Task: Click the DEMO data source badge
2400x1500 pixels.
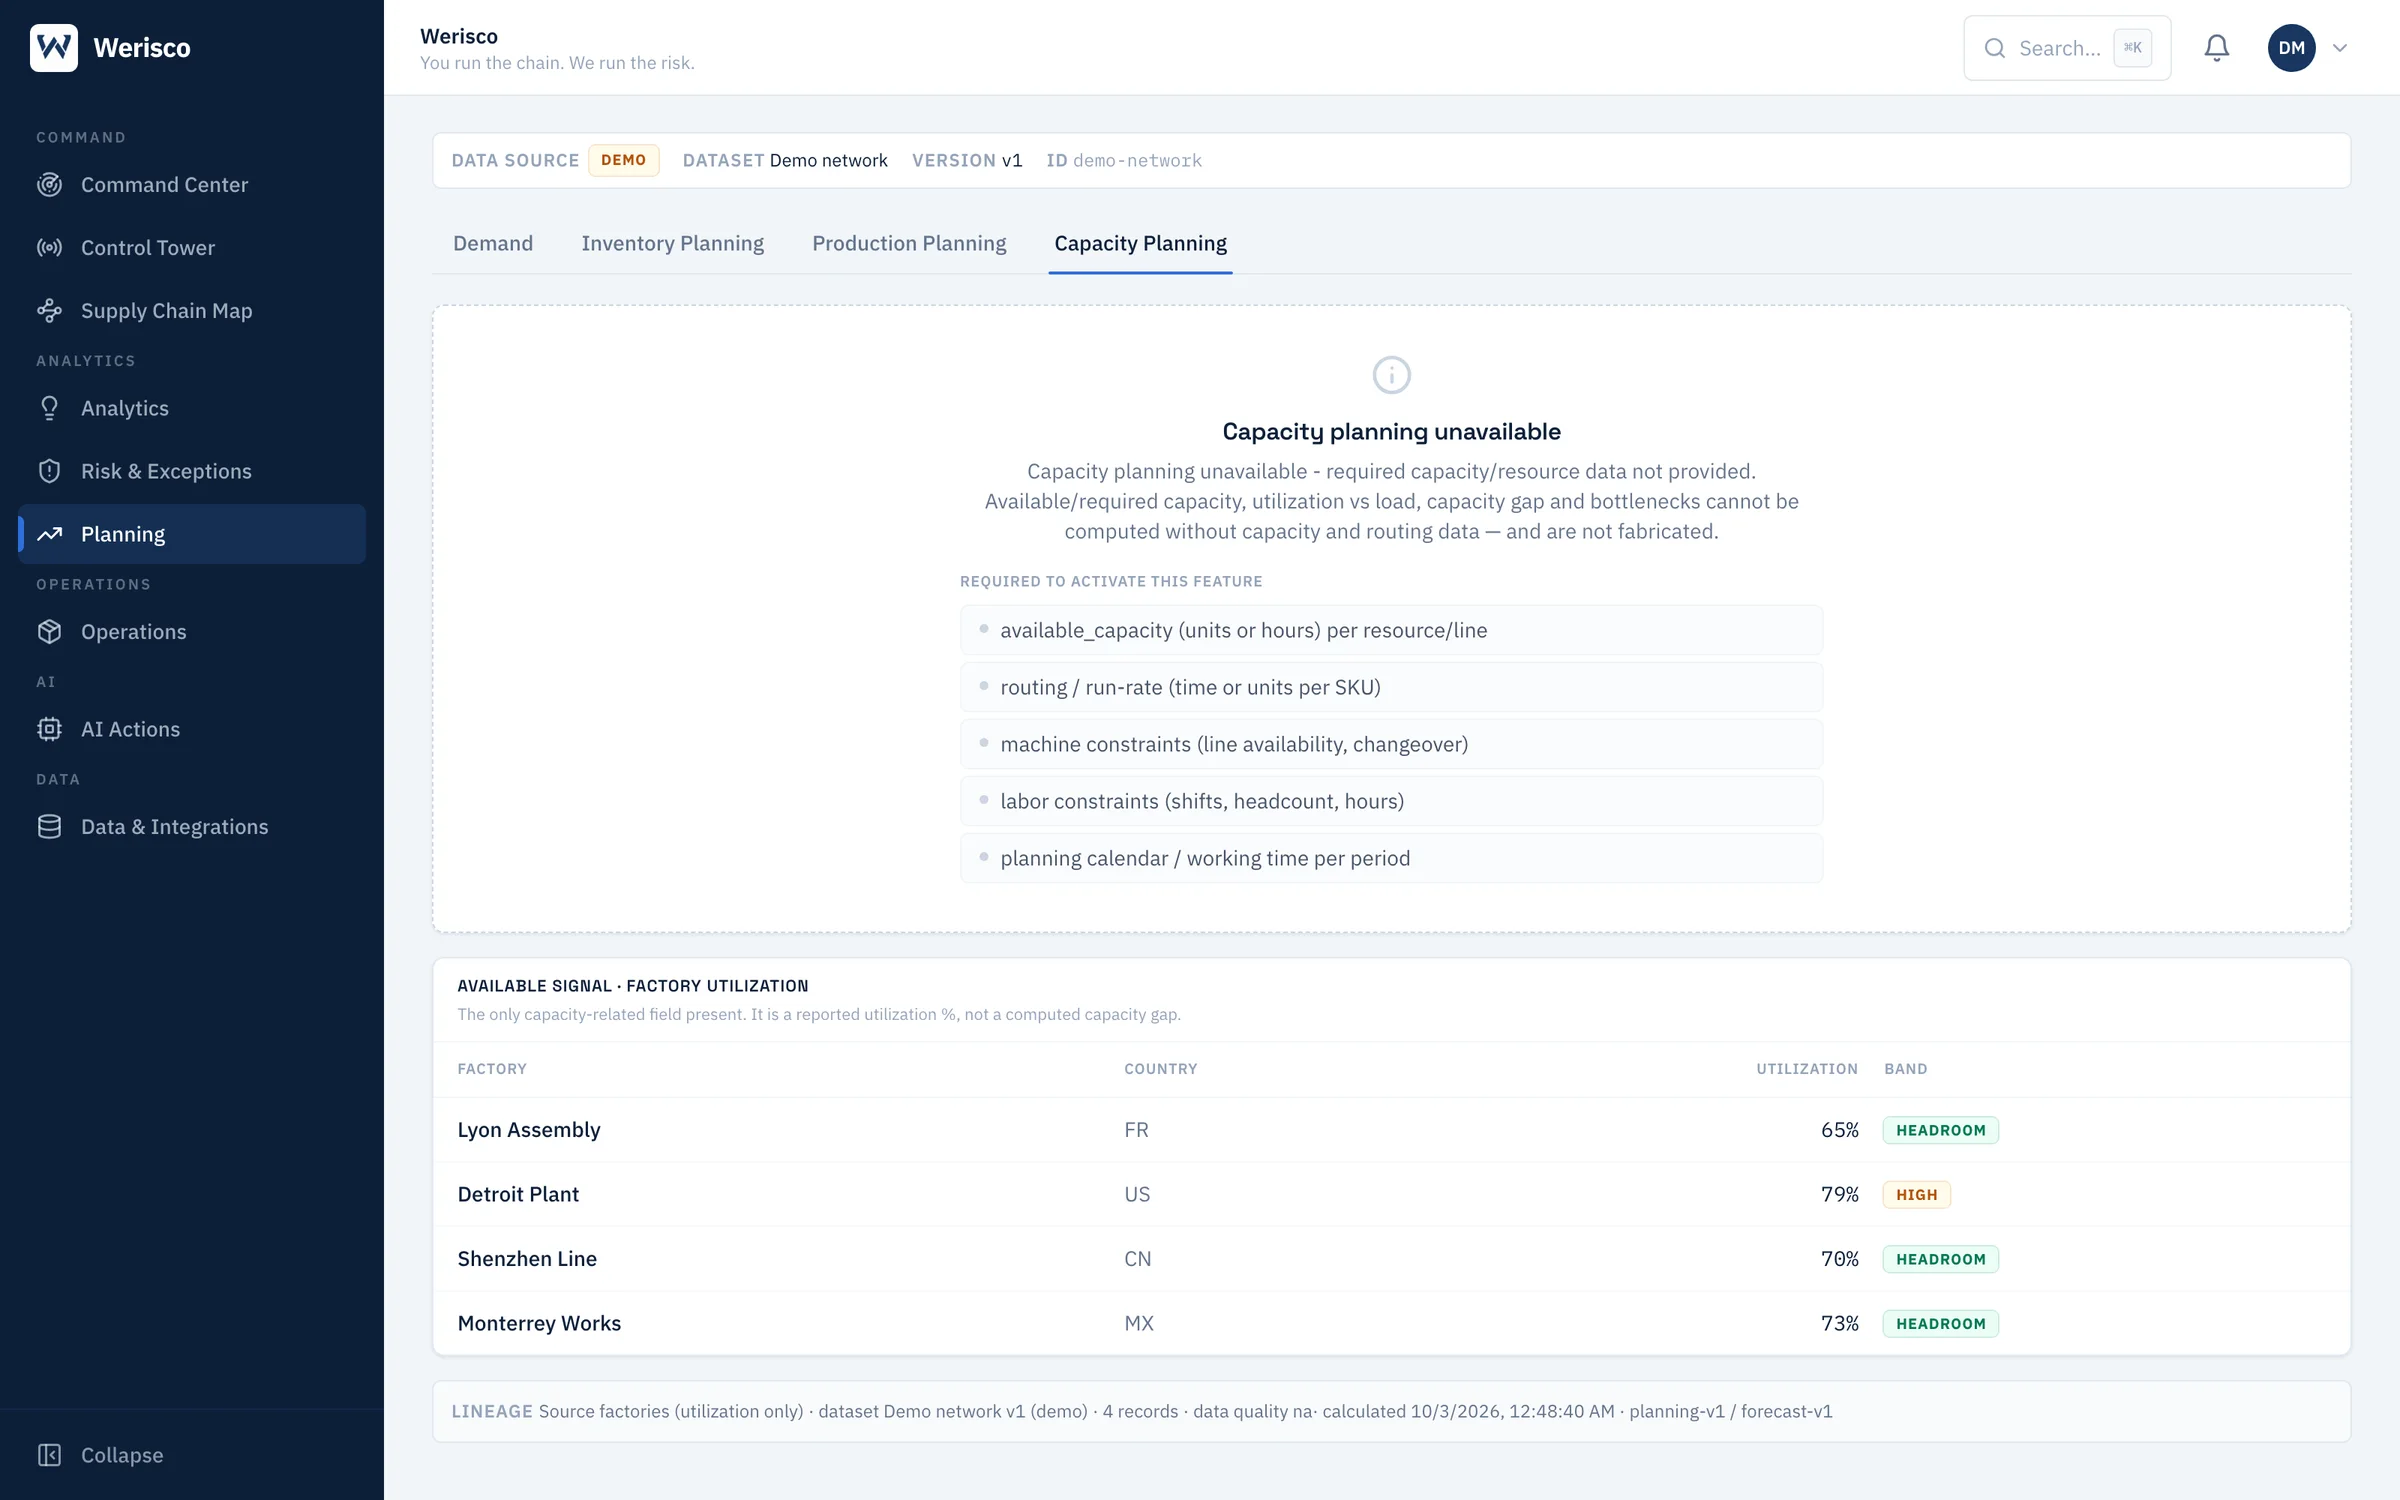Action: click(623, 160)
